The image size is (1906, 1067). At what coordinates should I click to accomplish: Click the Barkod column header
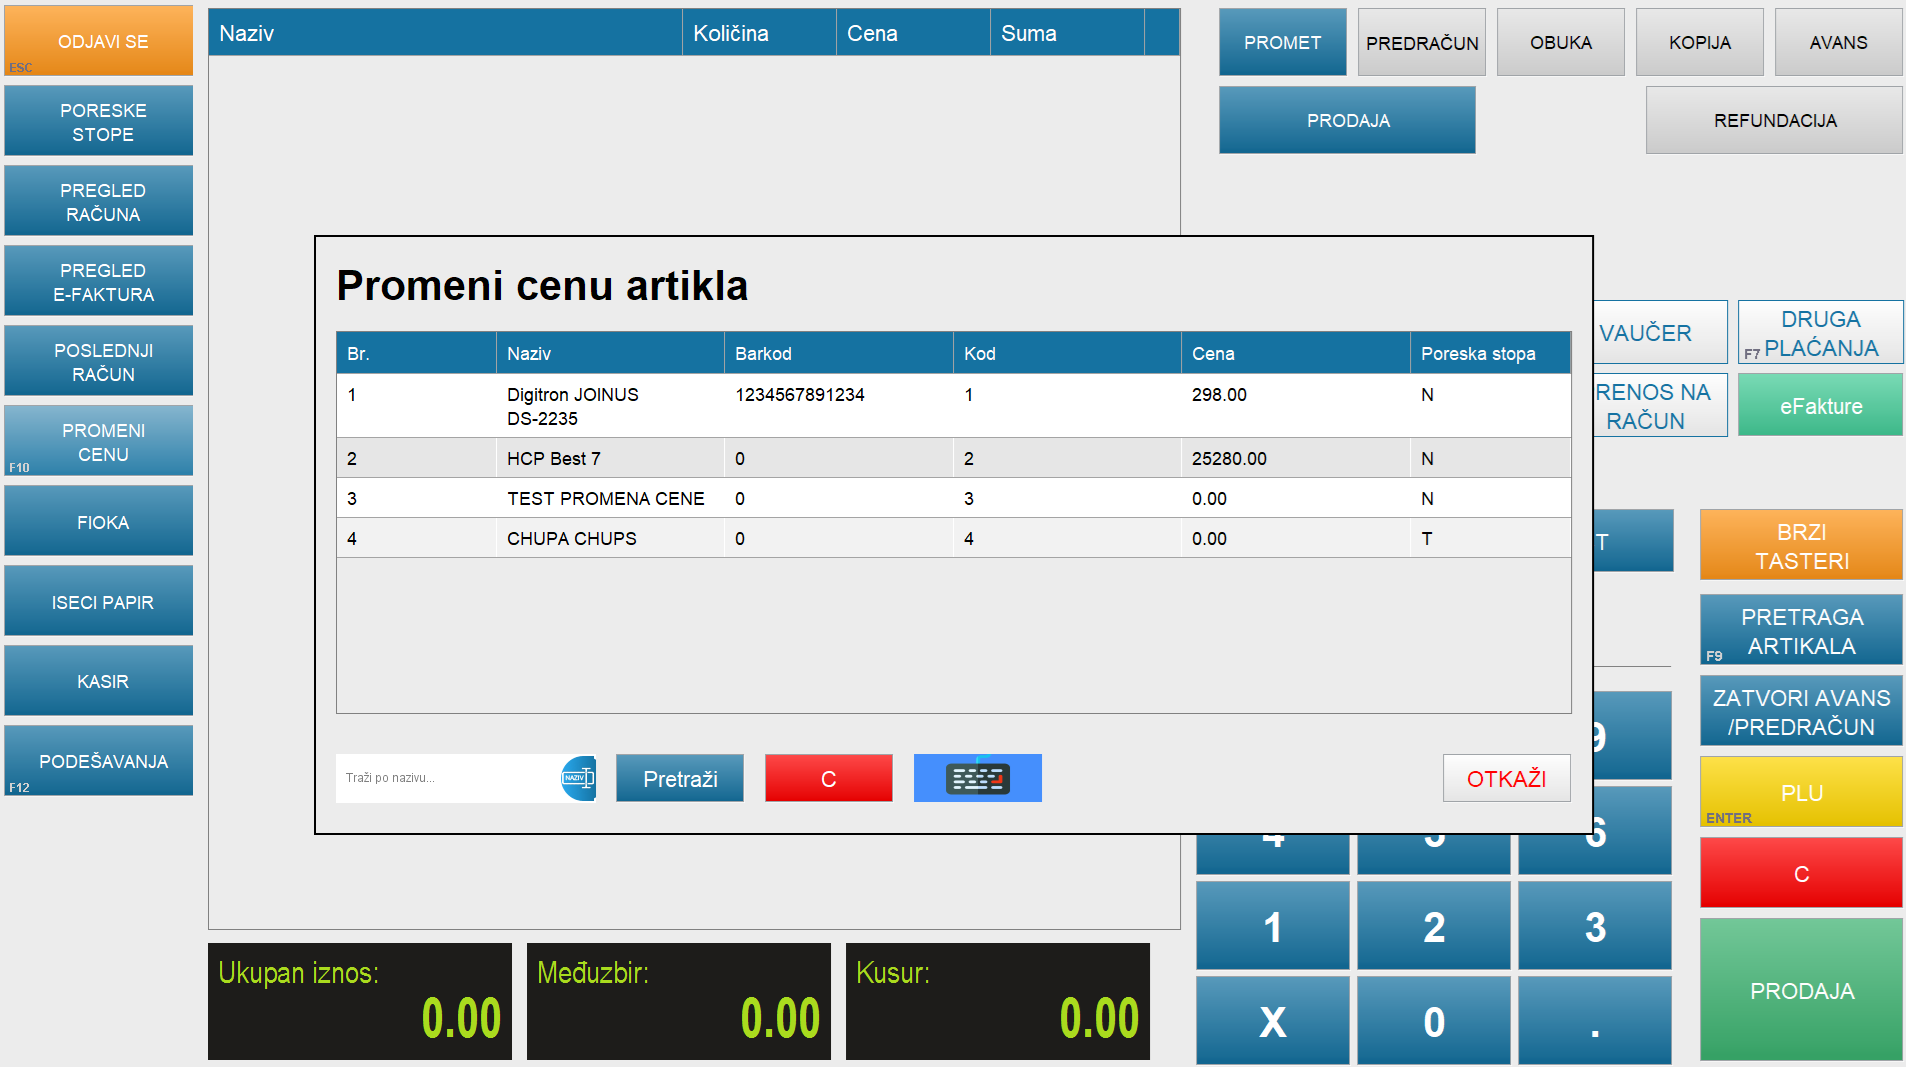point(838,353)
